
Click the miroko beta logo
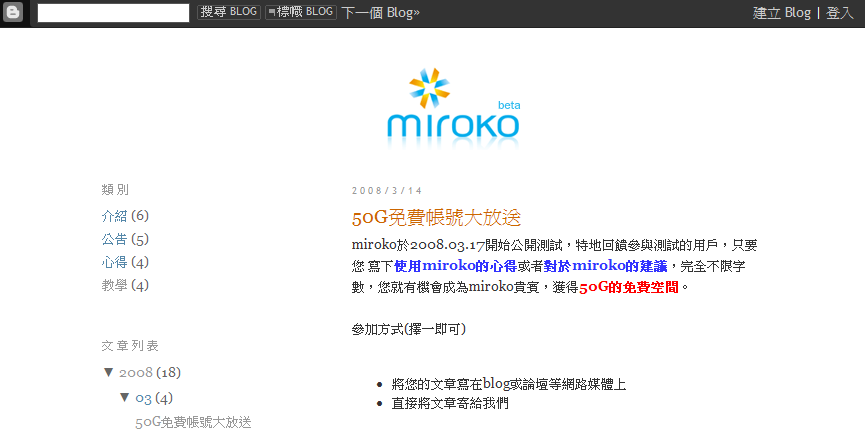pyautogui.click(x=453, y=107)
